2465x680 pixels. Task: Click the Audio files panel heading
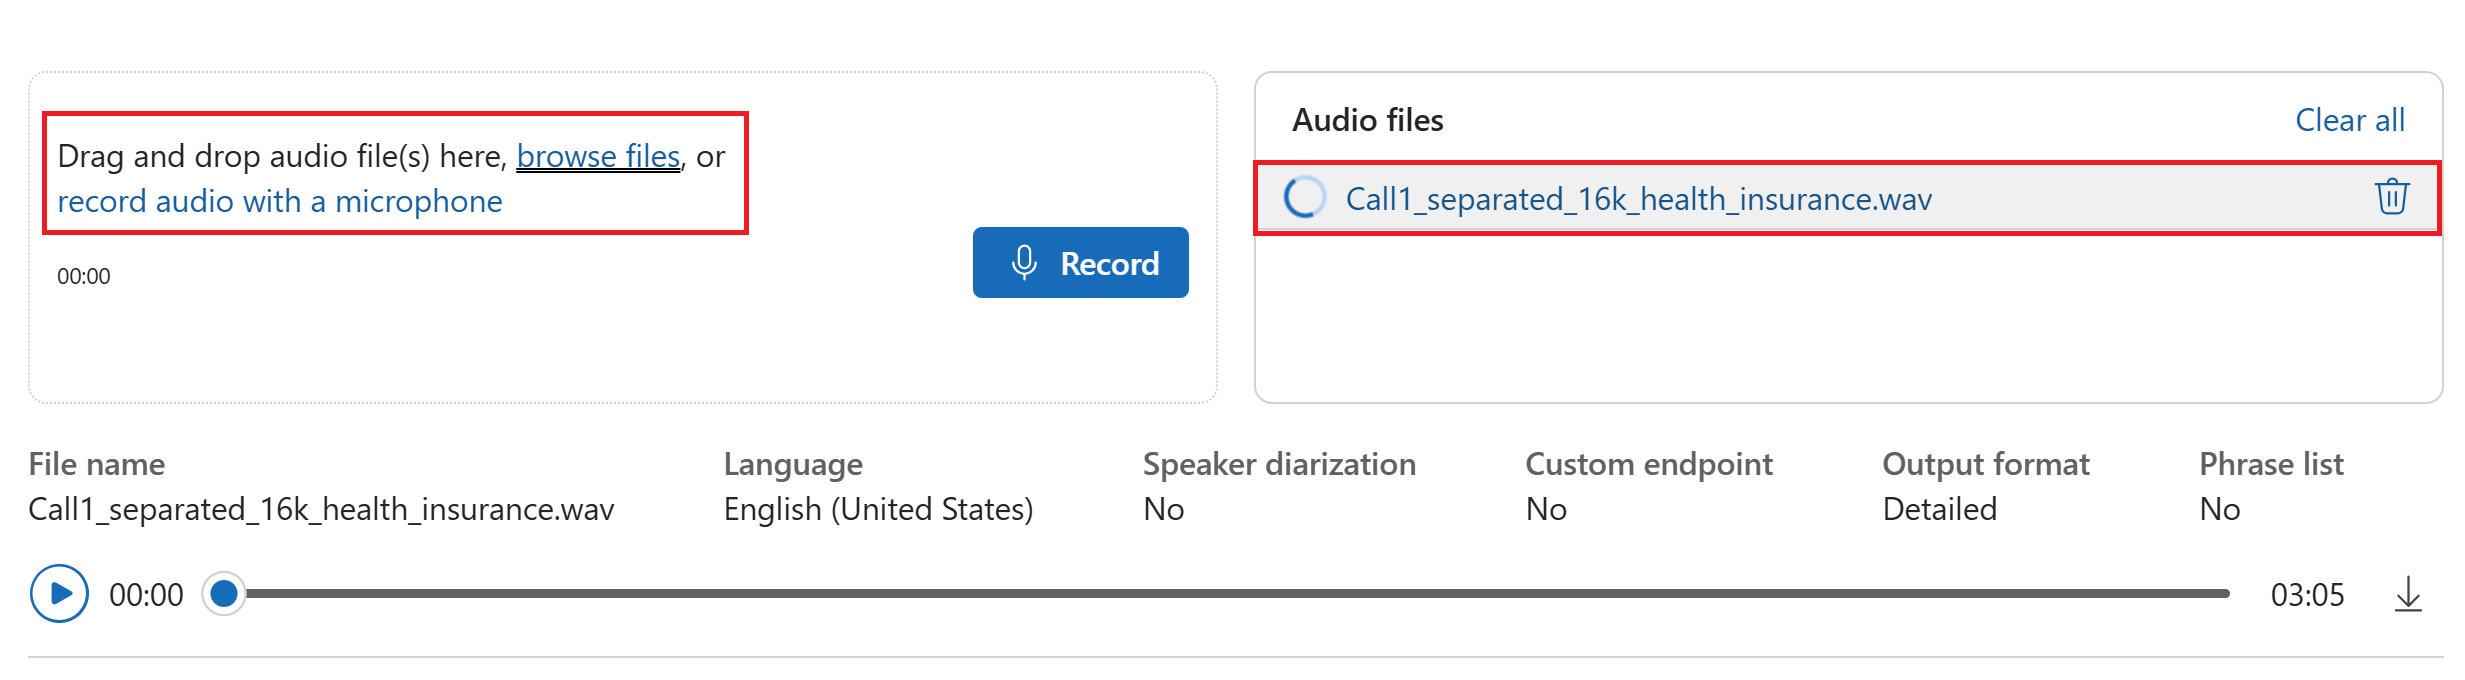1367,120
